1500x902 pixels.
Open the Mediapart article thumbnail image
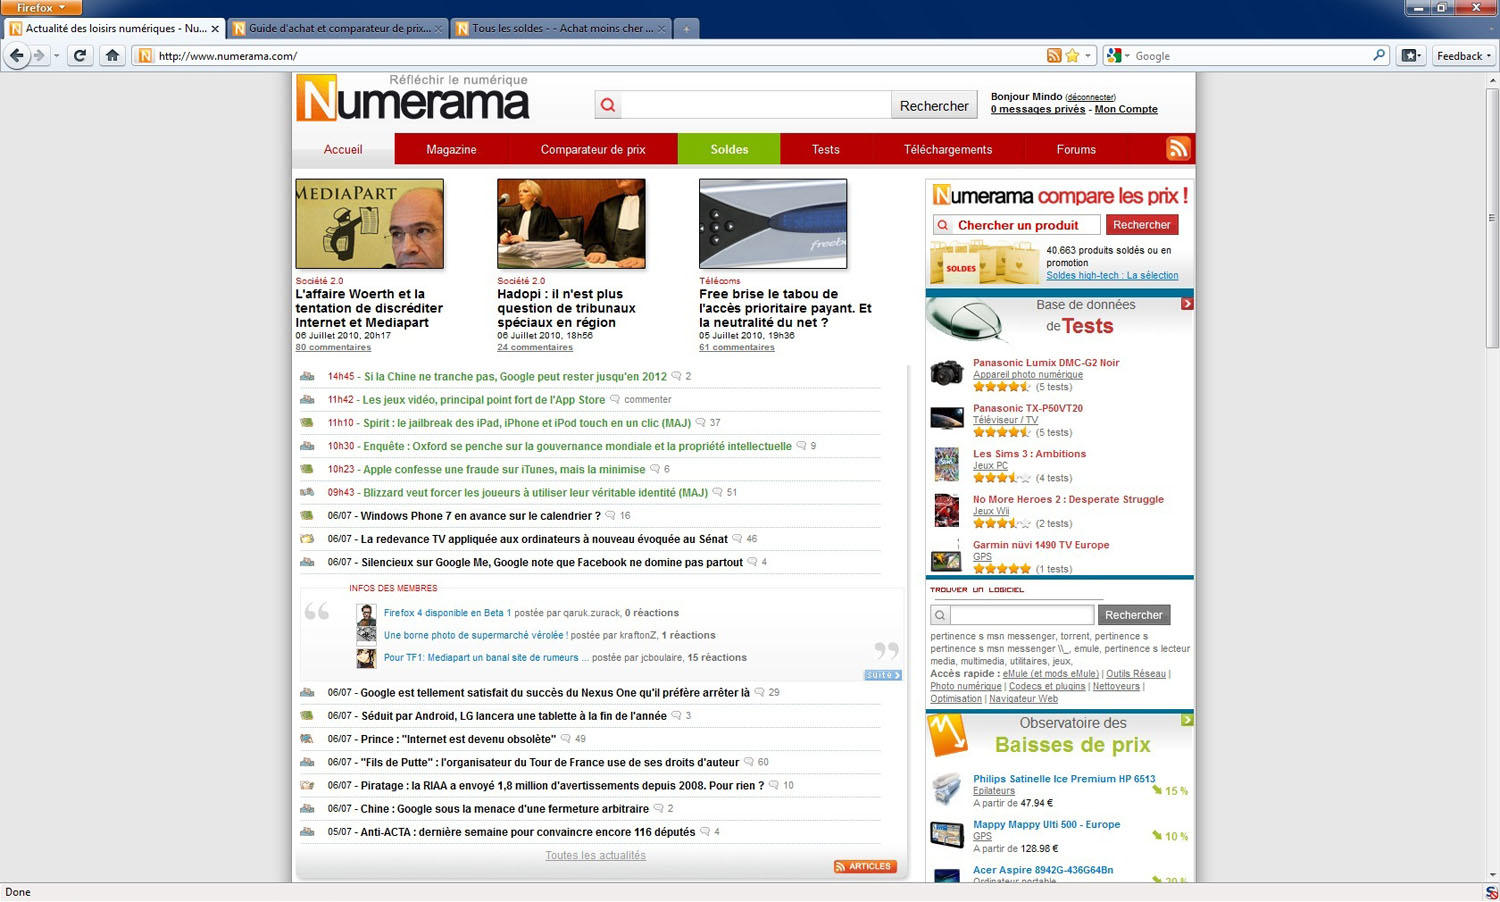click(369, 224)
